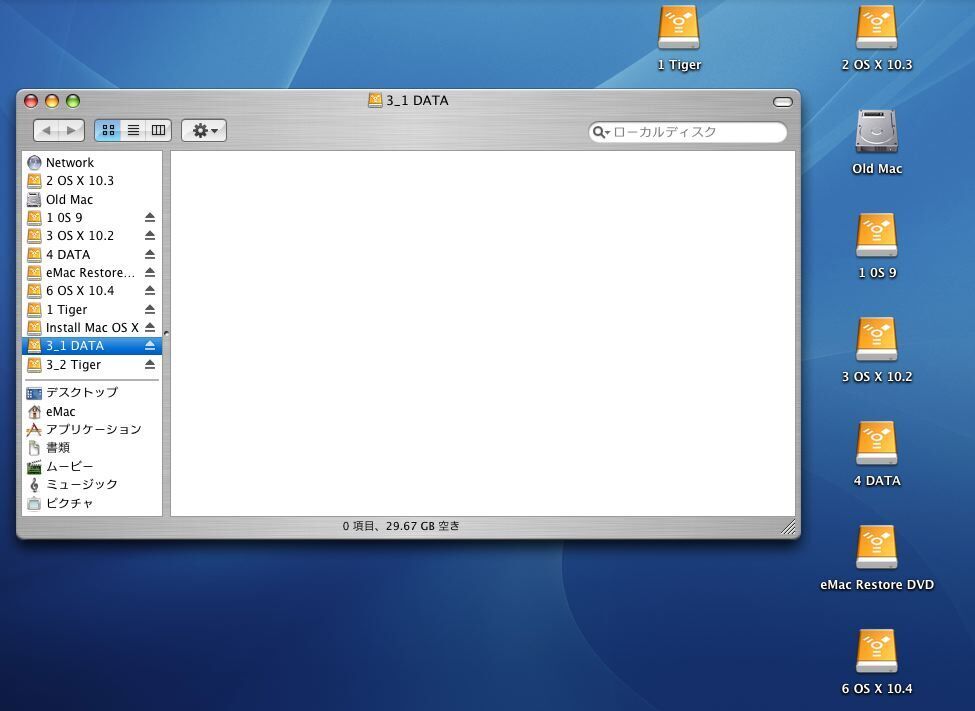Eject the 6 OS X 10.4 volume
Image resolution: width=975 pixels, height=711 pixels.
coord(150,291)
